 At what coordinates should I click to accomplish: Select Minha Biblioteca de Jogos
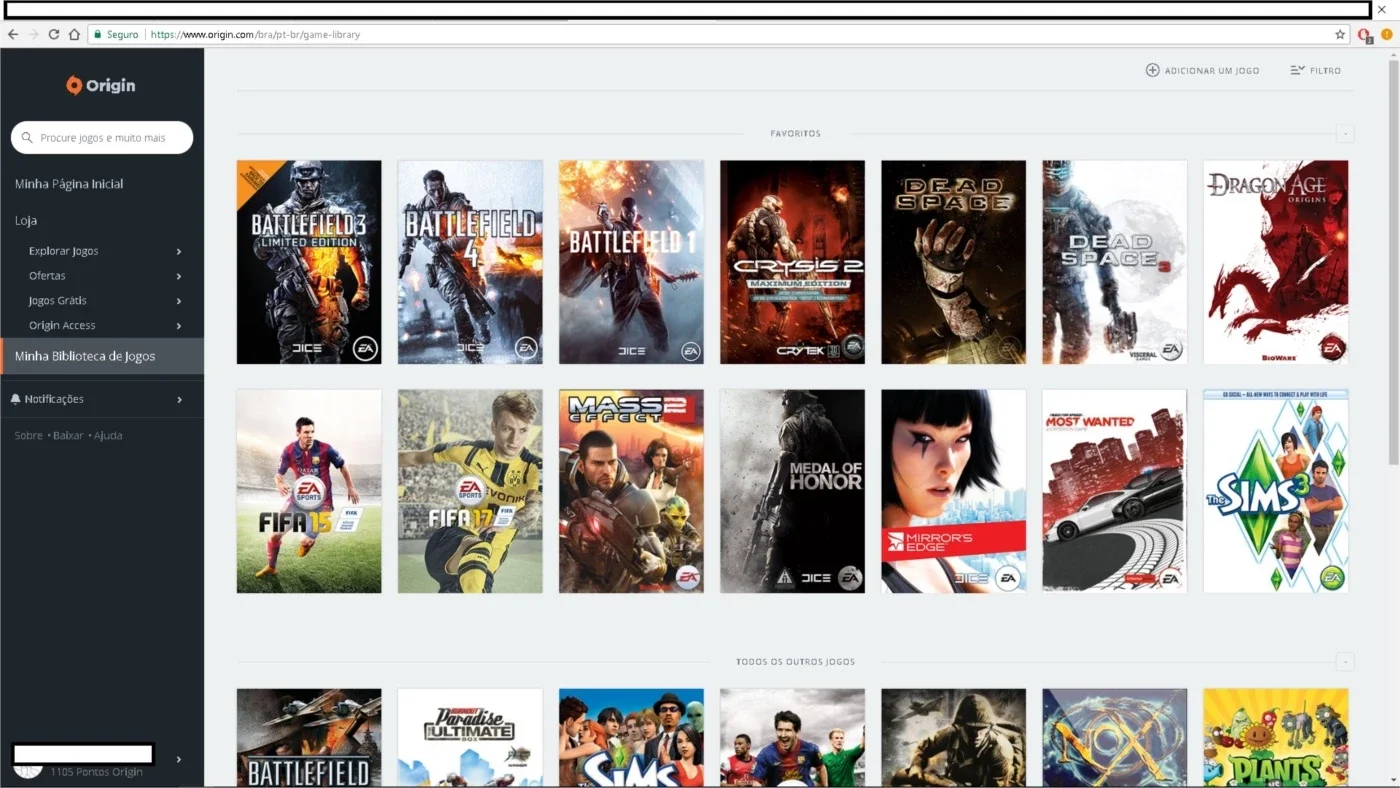click(x=102, y=356)
